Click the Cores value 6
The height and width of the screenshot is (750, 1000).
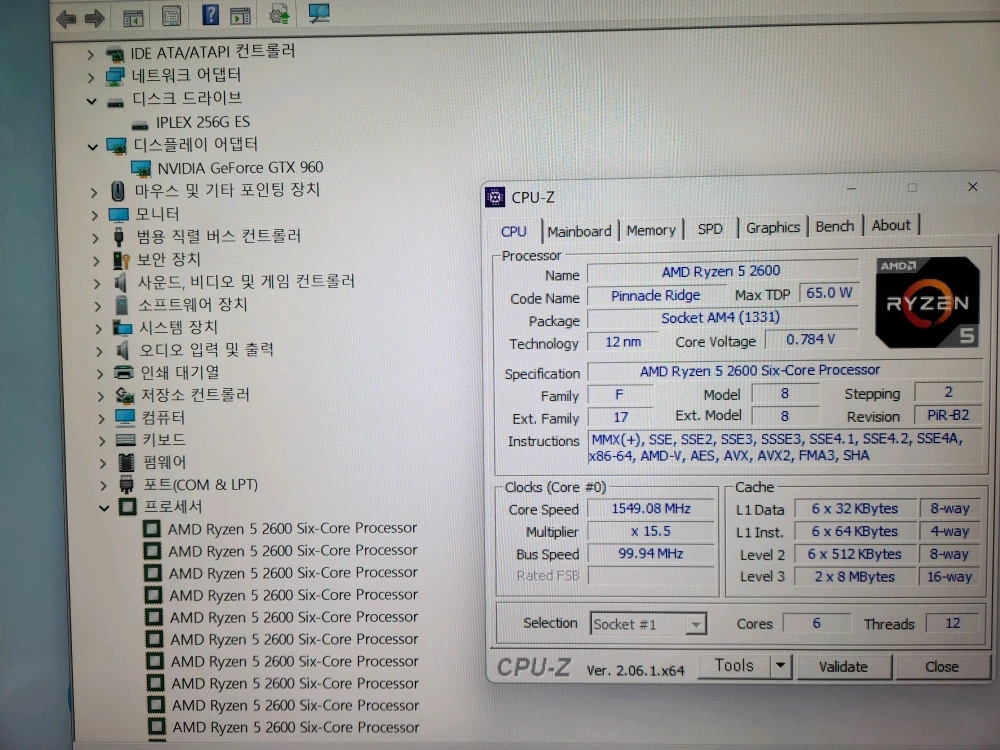tap(816, 623)
